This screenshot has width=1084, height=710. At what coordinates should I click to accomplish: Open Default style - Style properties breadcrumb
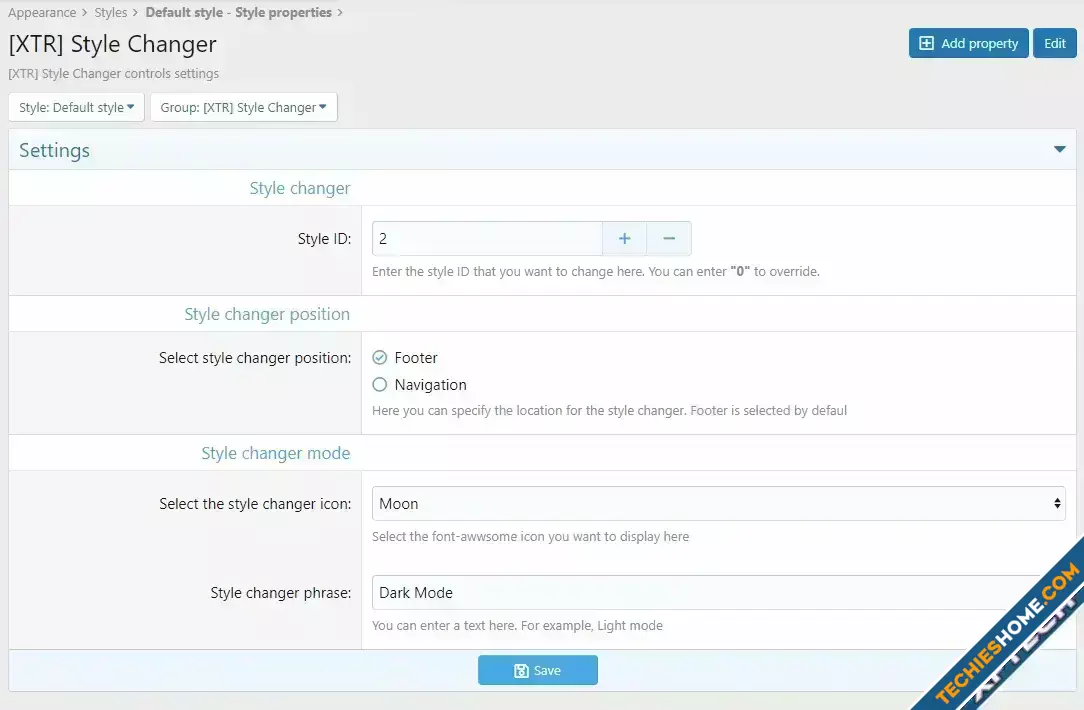click(x=238, y=13)
